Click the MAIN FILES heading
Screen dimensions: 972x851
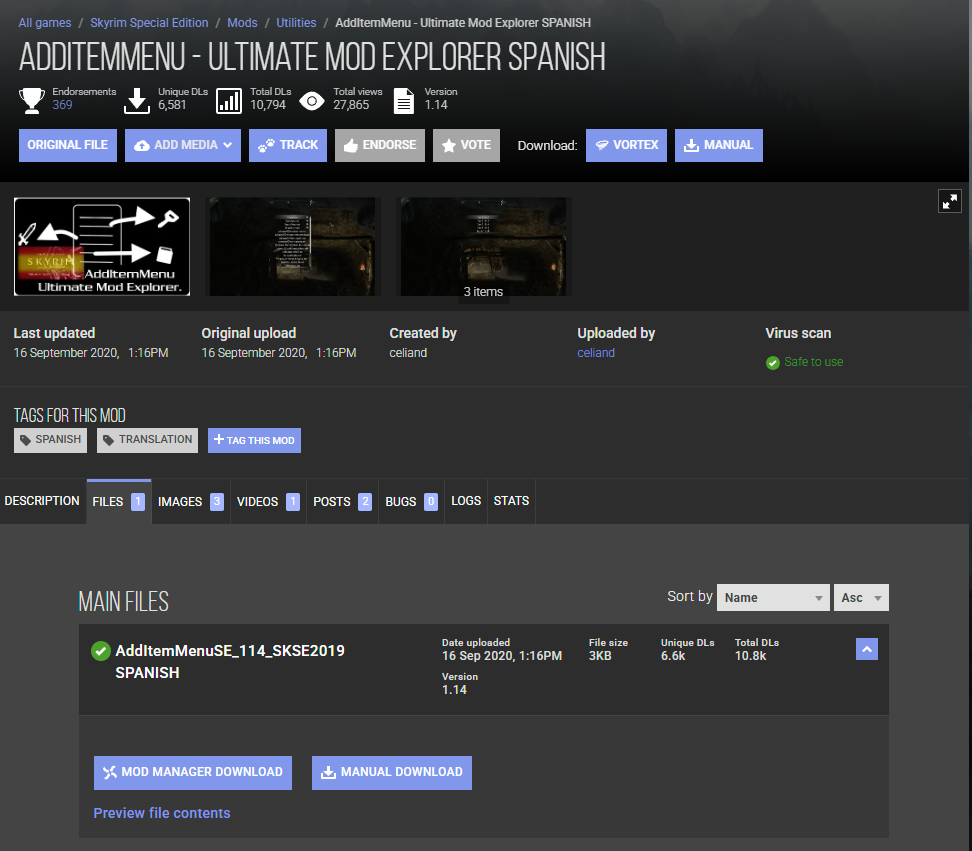[123, 602]
